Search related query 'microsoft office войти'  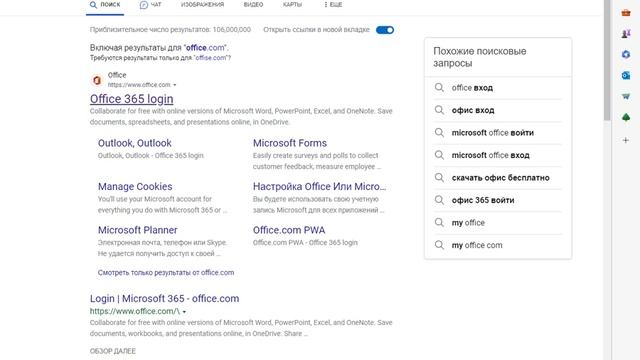(493, 133)
